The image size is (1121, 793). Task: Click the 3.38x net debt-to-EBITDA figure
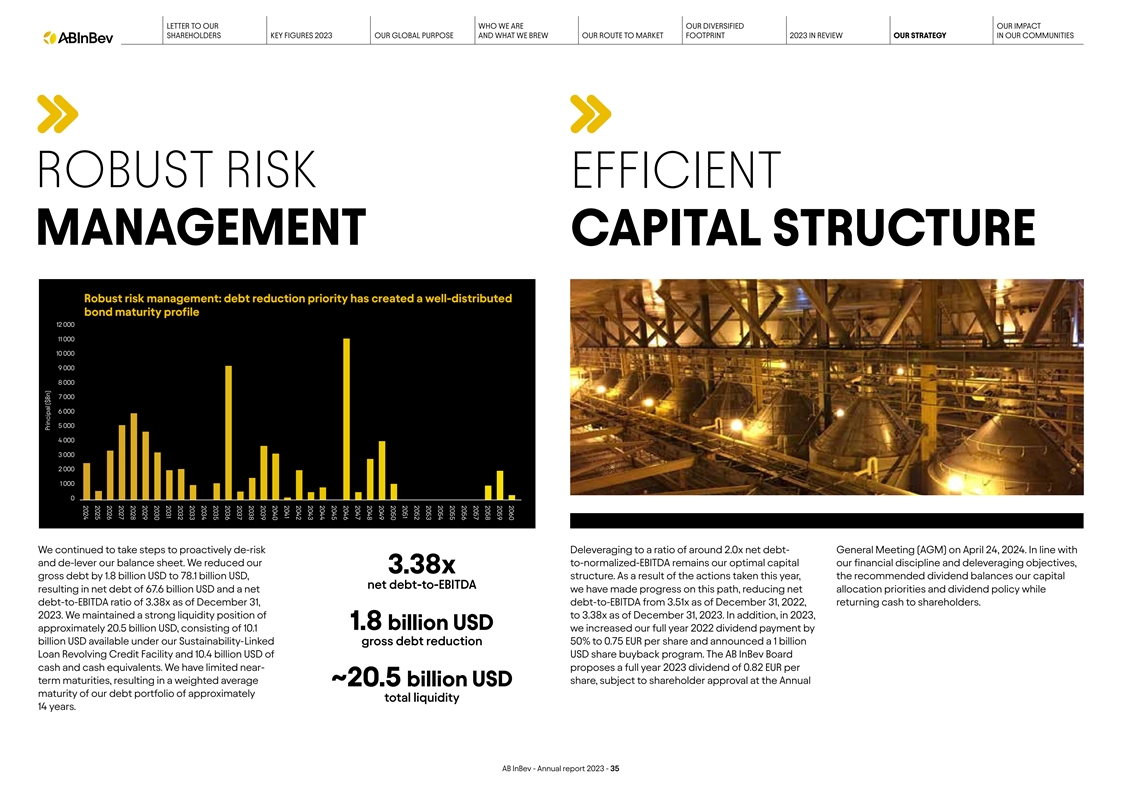pos(420,564)
